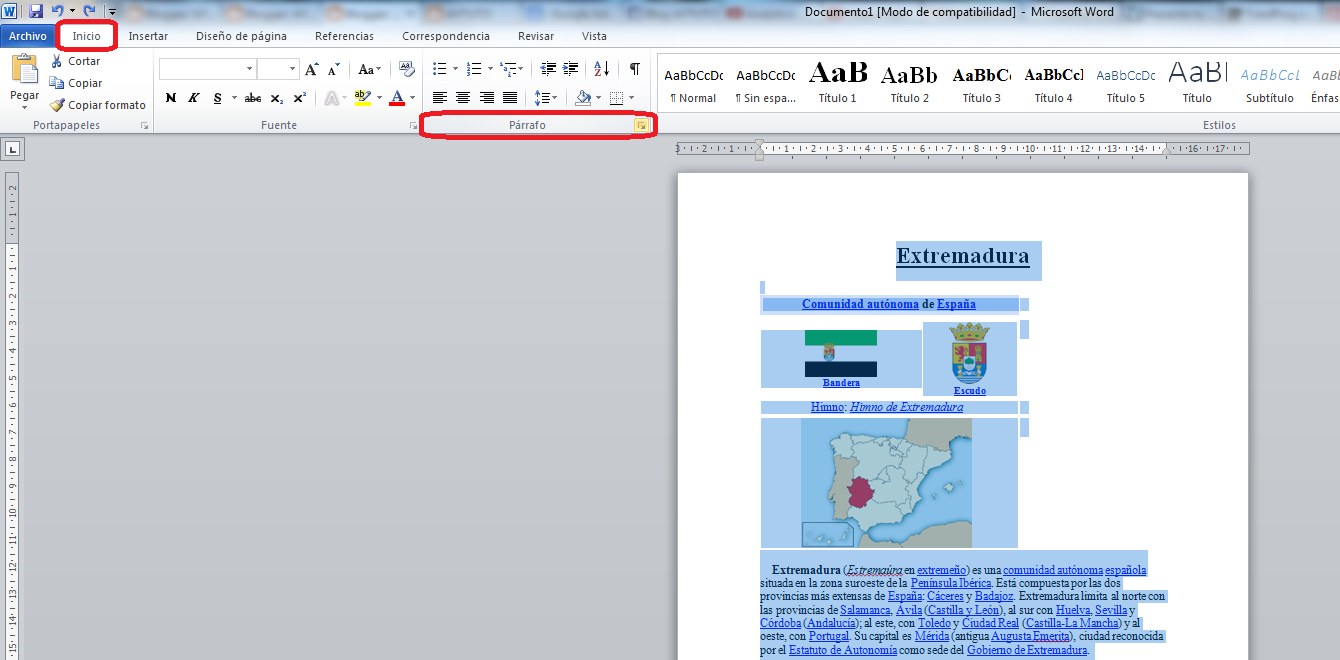Toggle bold with the N button
Viewport: 1340px width, 660px height.
tap(170, 98)
